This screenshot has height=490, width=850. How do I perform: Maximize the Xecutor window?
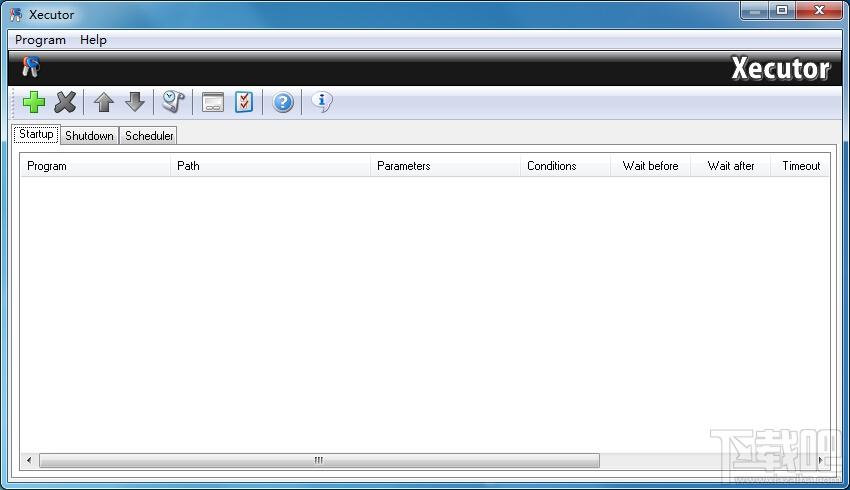pos(782,10)
